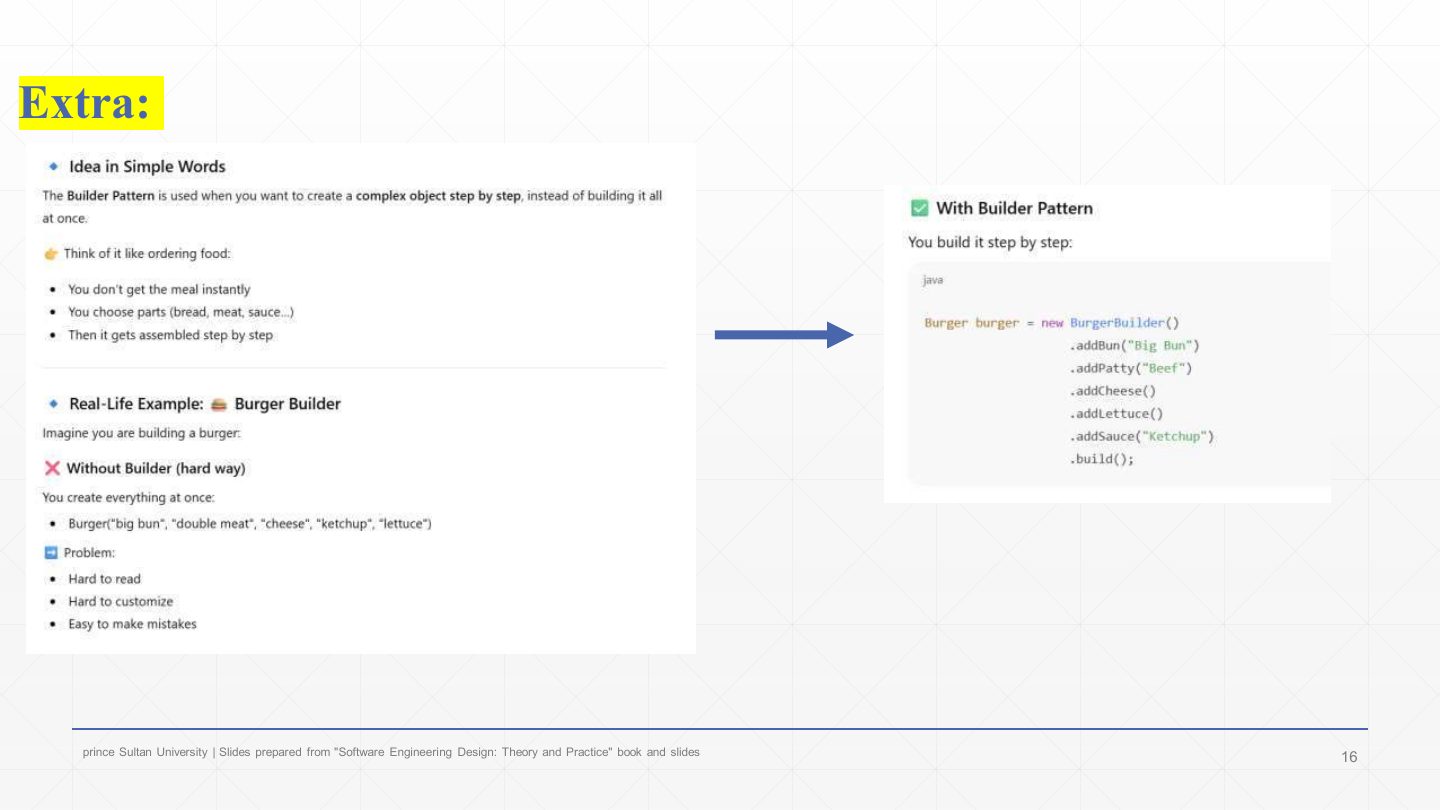1440x810 pixels.
Task: Select the Burger("big bun", "double meat"...) constructor line
Action: pyautogui.click(x=250, y=524)
